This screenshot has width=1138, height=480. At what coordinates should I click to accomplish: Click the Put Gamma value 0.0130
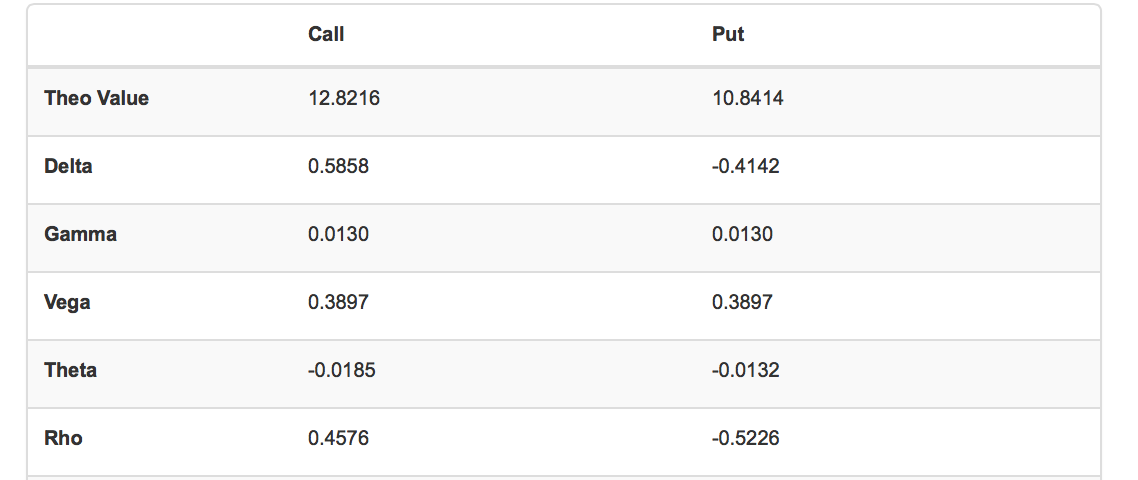pyautogui.click(x=742, y=234)
